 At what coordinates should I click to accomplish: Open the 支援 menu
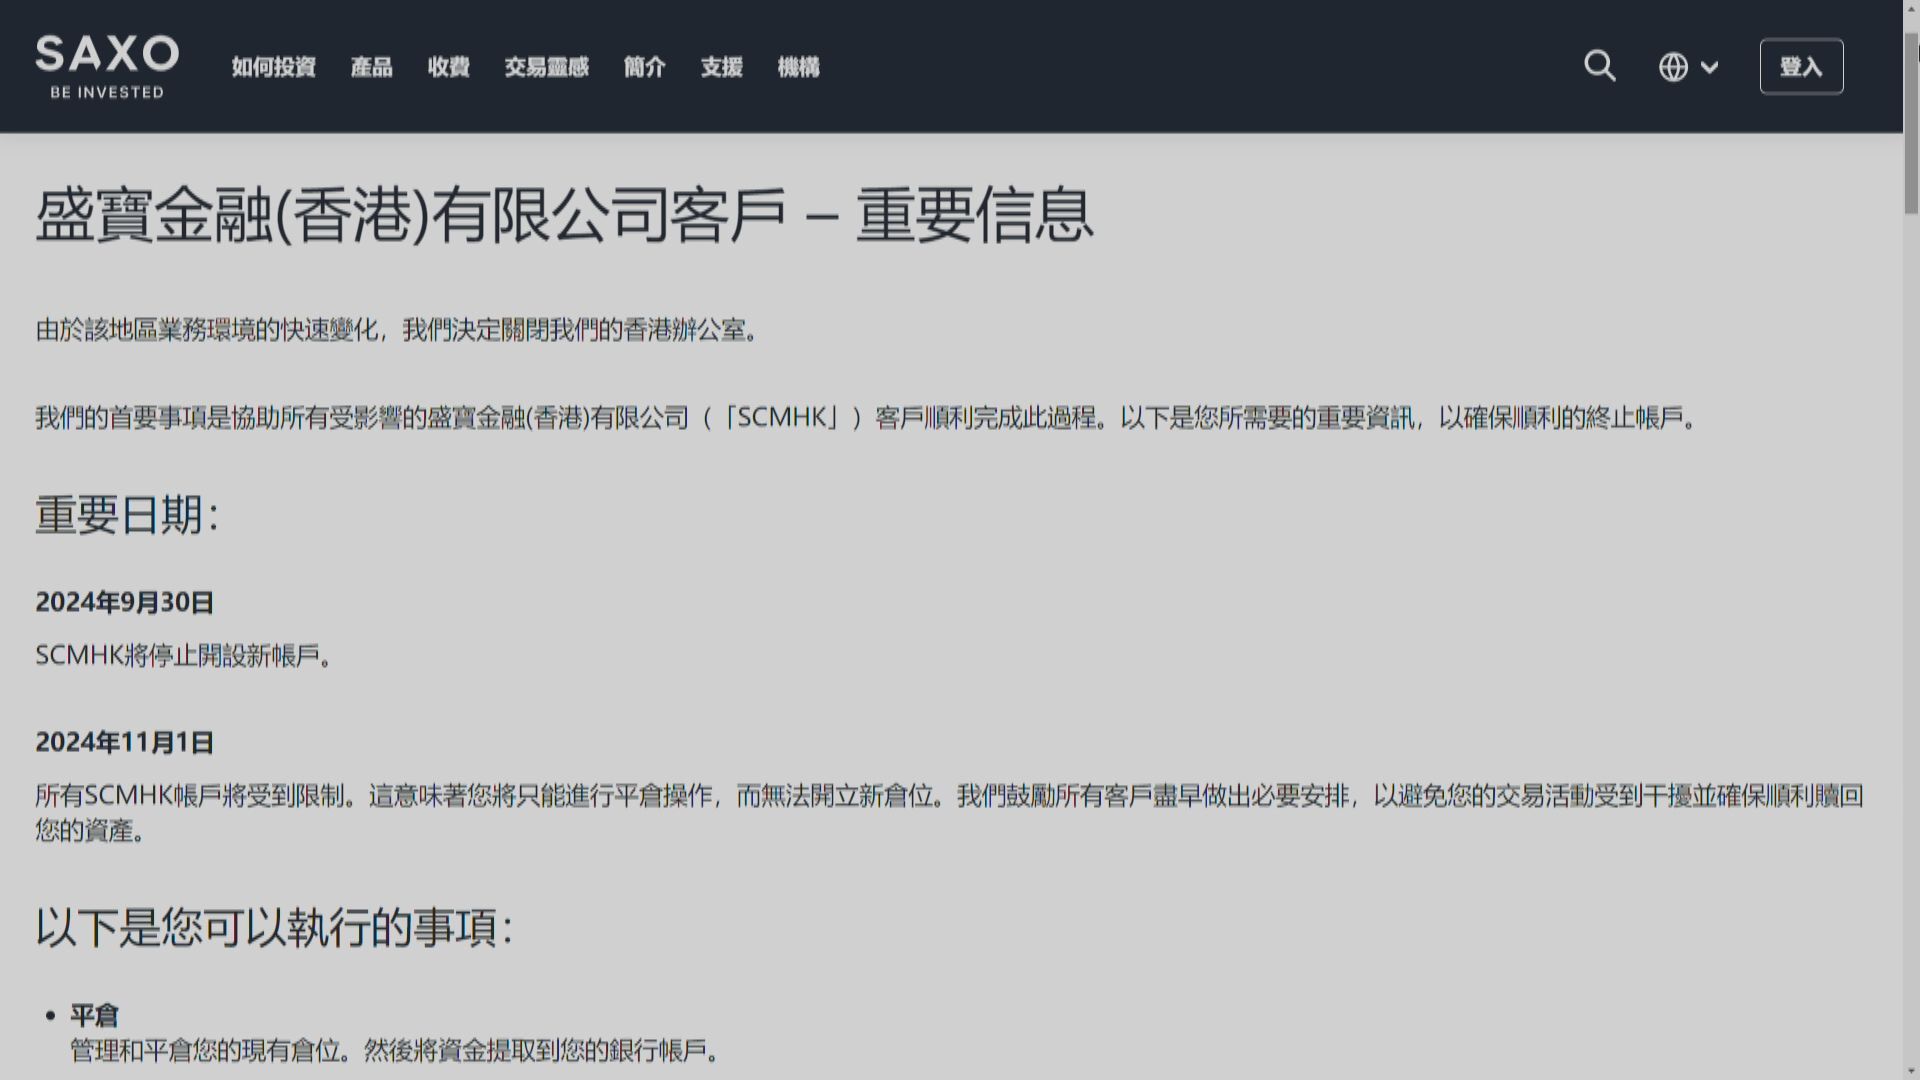coord(721,67)
